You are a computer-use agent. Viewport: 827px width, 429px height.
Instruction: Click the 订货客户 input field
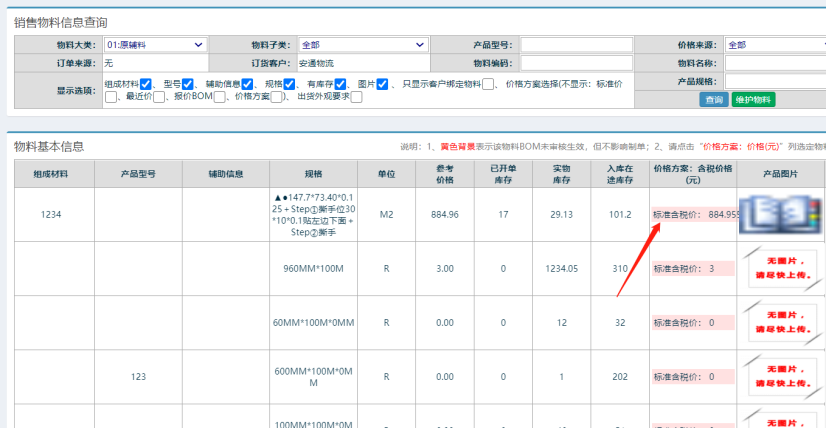tap(362, 63)
